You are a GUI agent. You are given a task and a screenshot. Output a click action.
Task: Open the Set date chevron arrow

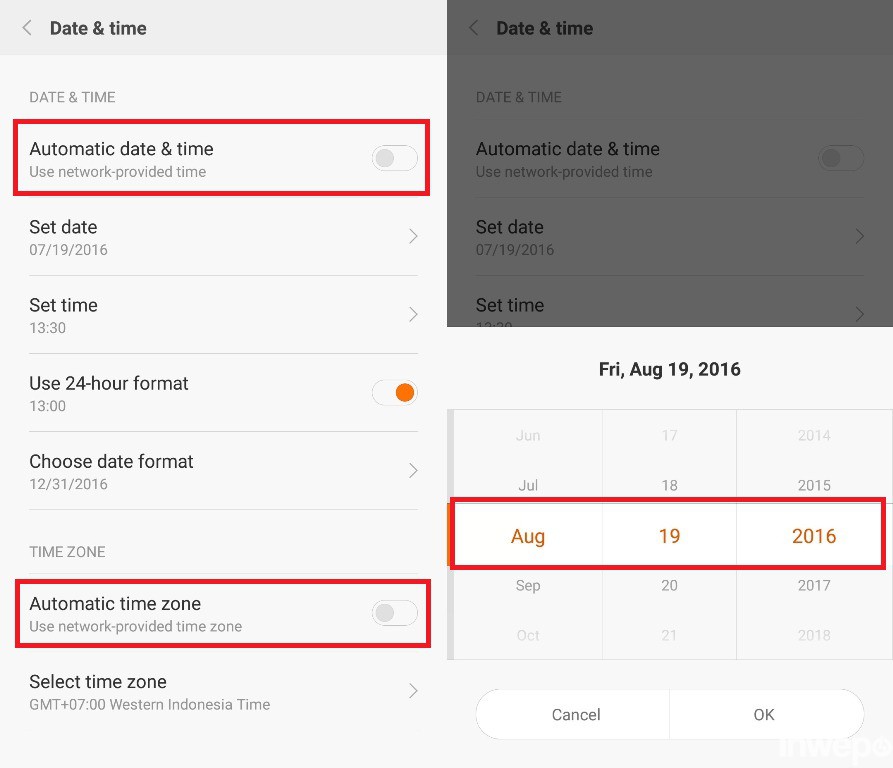(413, 236)
